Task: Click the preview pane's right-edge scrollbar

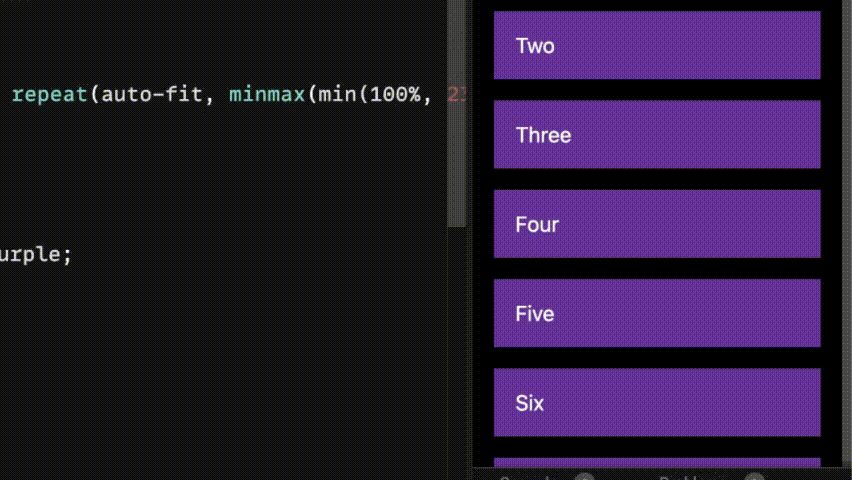Action: 847,234
